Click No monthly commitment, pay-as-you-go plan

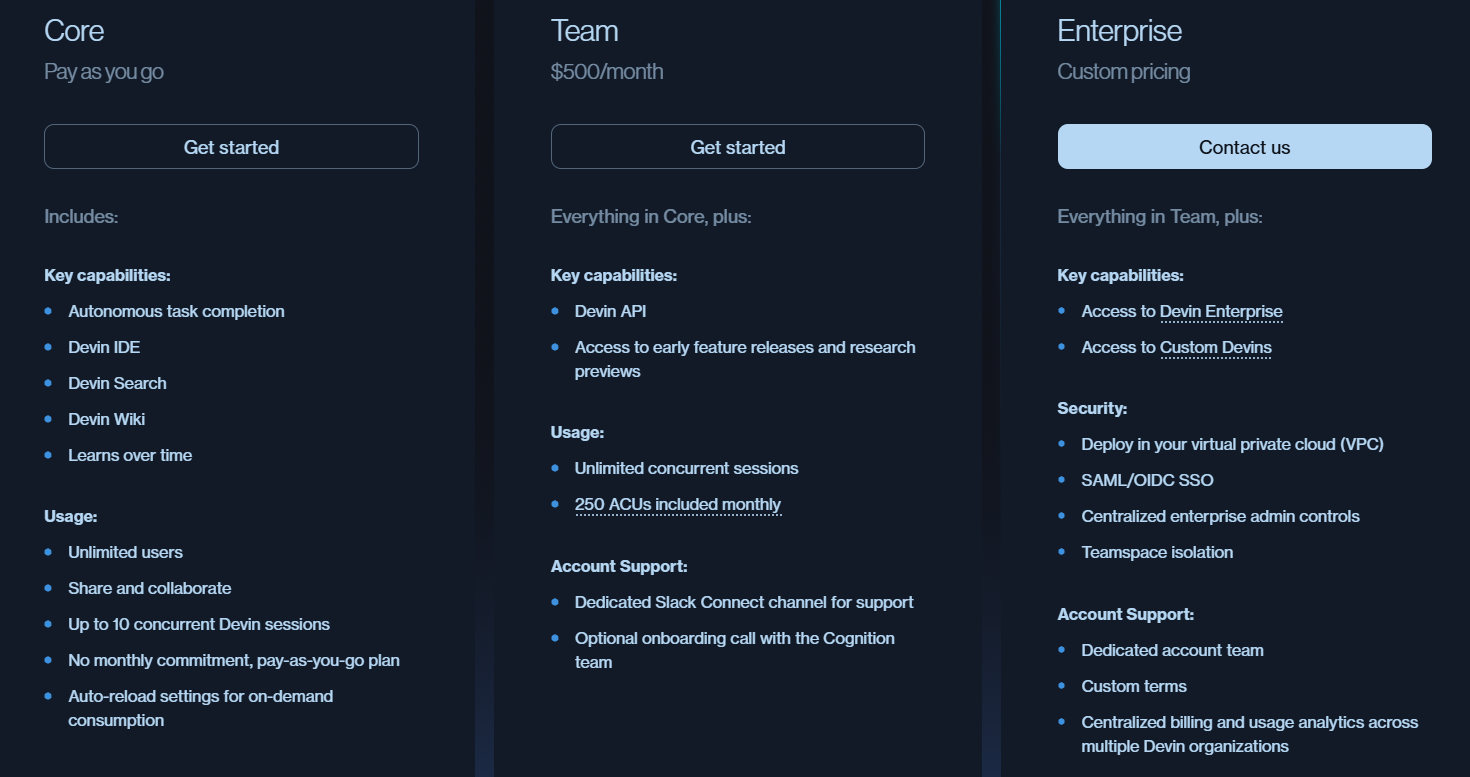pyautogui.click(x=234, y=660)
